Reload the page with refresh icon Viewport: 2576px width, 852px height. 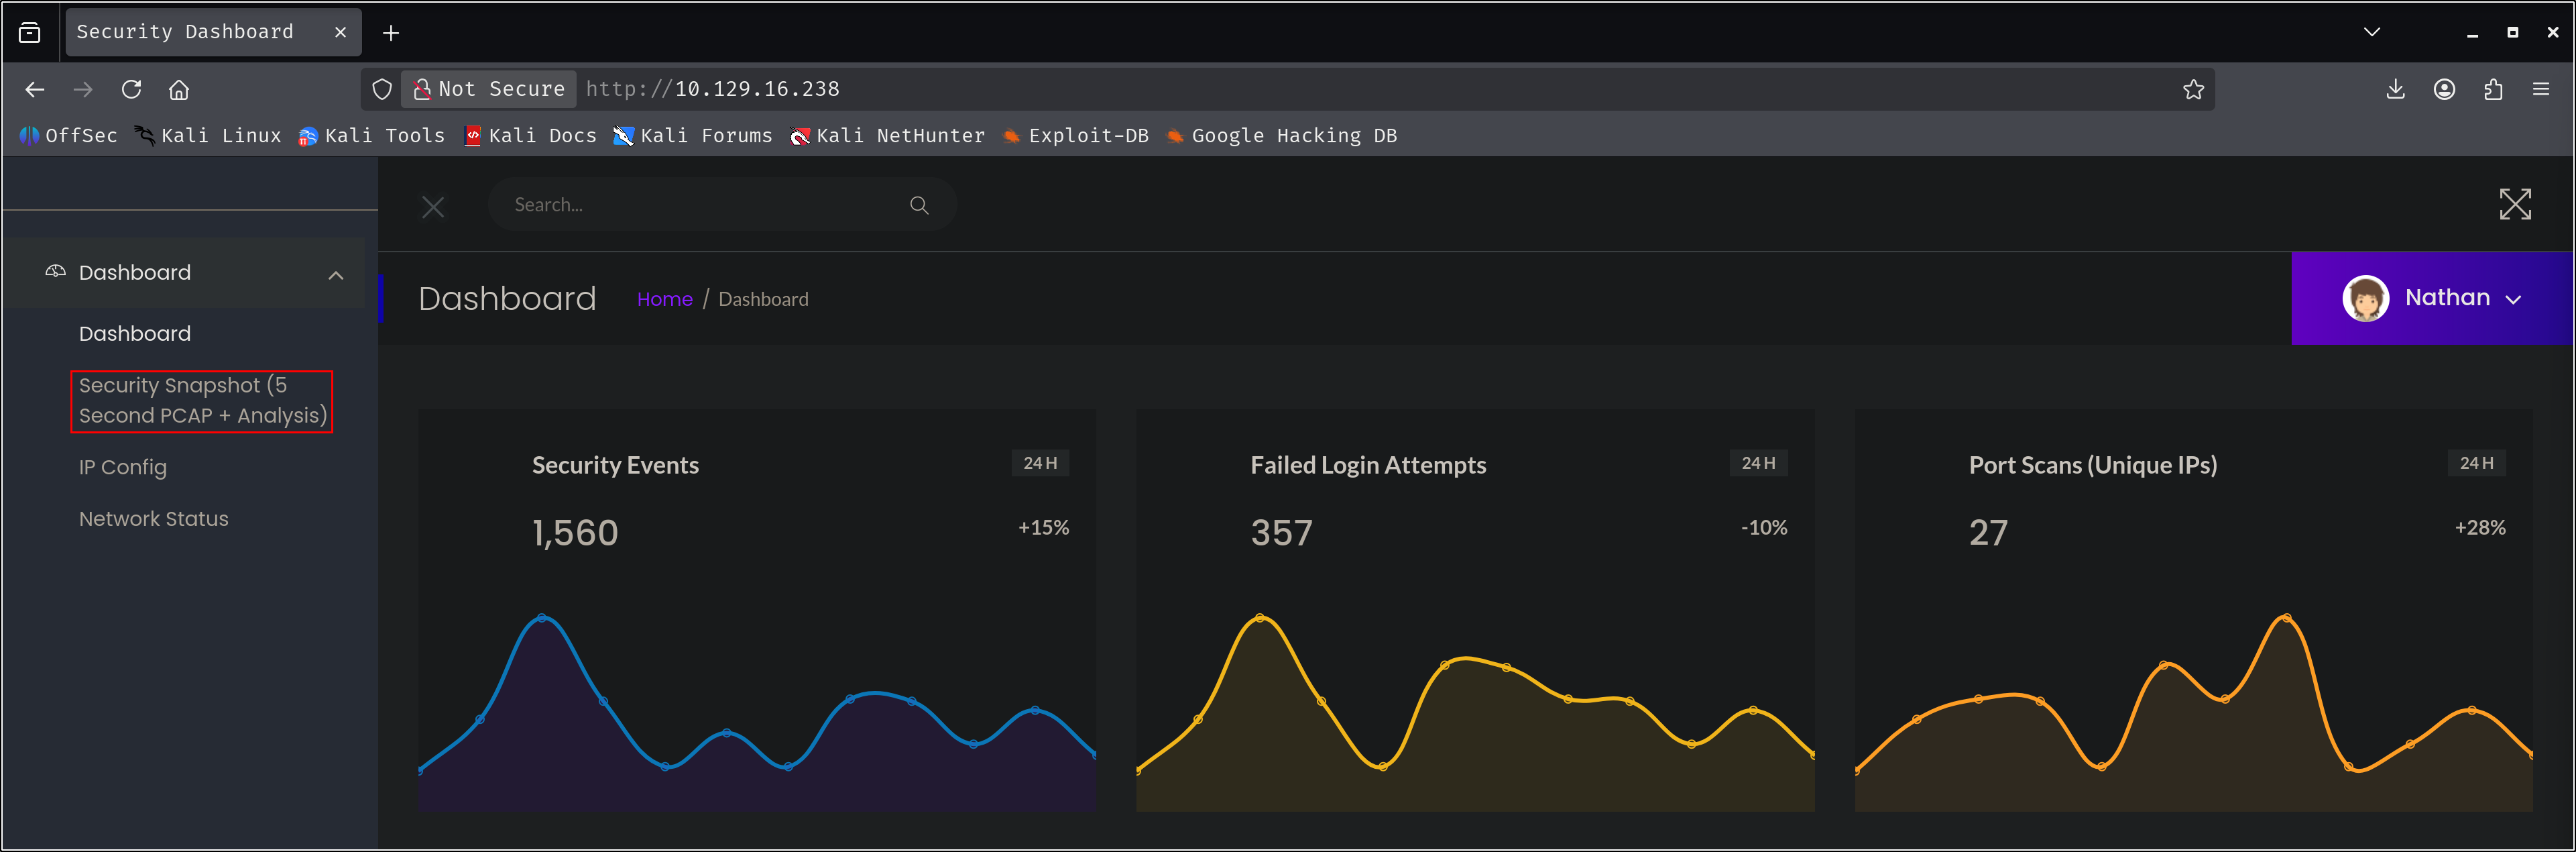click(131, 89)
